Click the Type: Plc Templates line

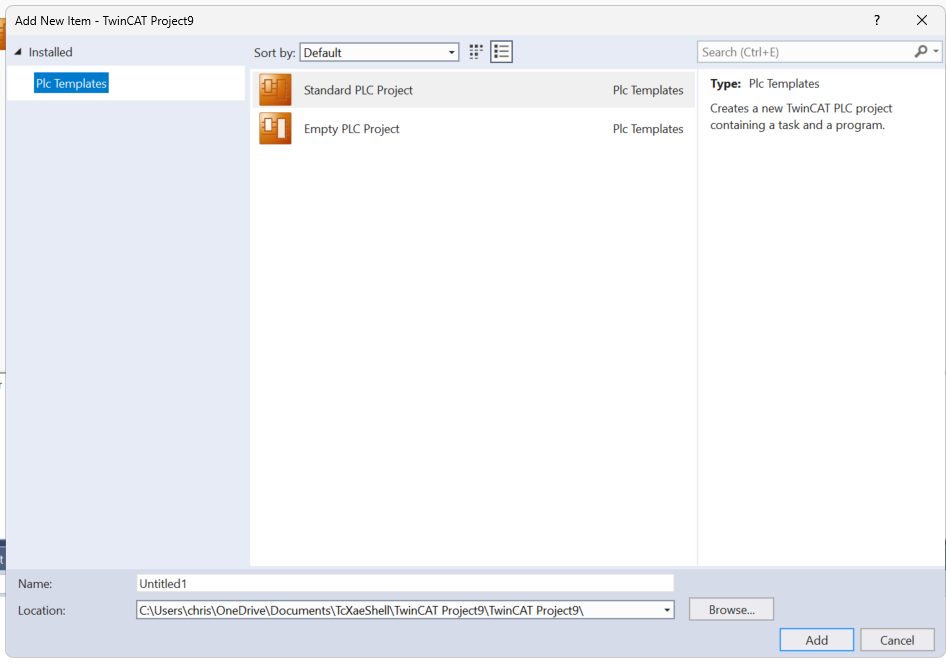click(764, 84)
